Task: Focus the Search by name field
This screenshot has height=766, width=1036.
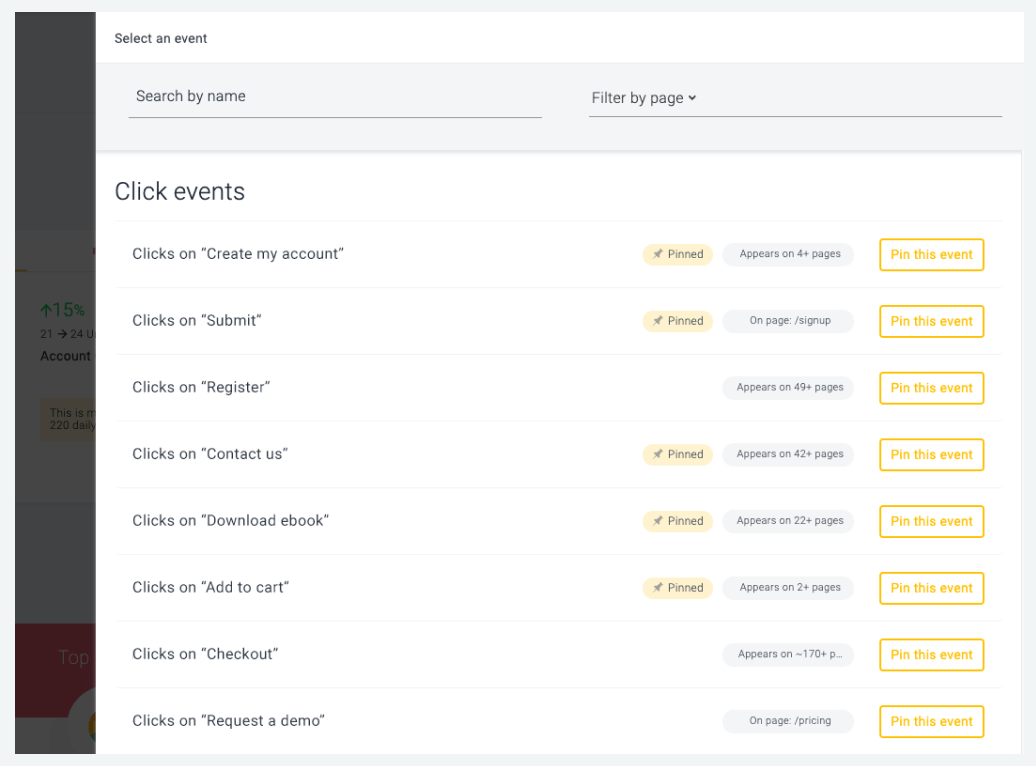Action: coord(334,97)
